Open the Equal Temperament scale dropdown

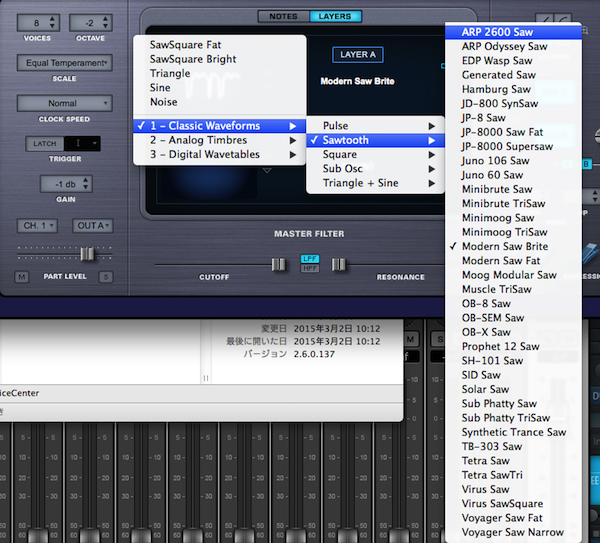click(x=65, y=63)
